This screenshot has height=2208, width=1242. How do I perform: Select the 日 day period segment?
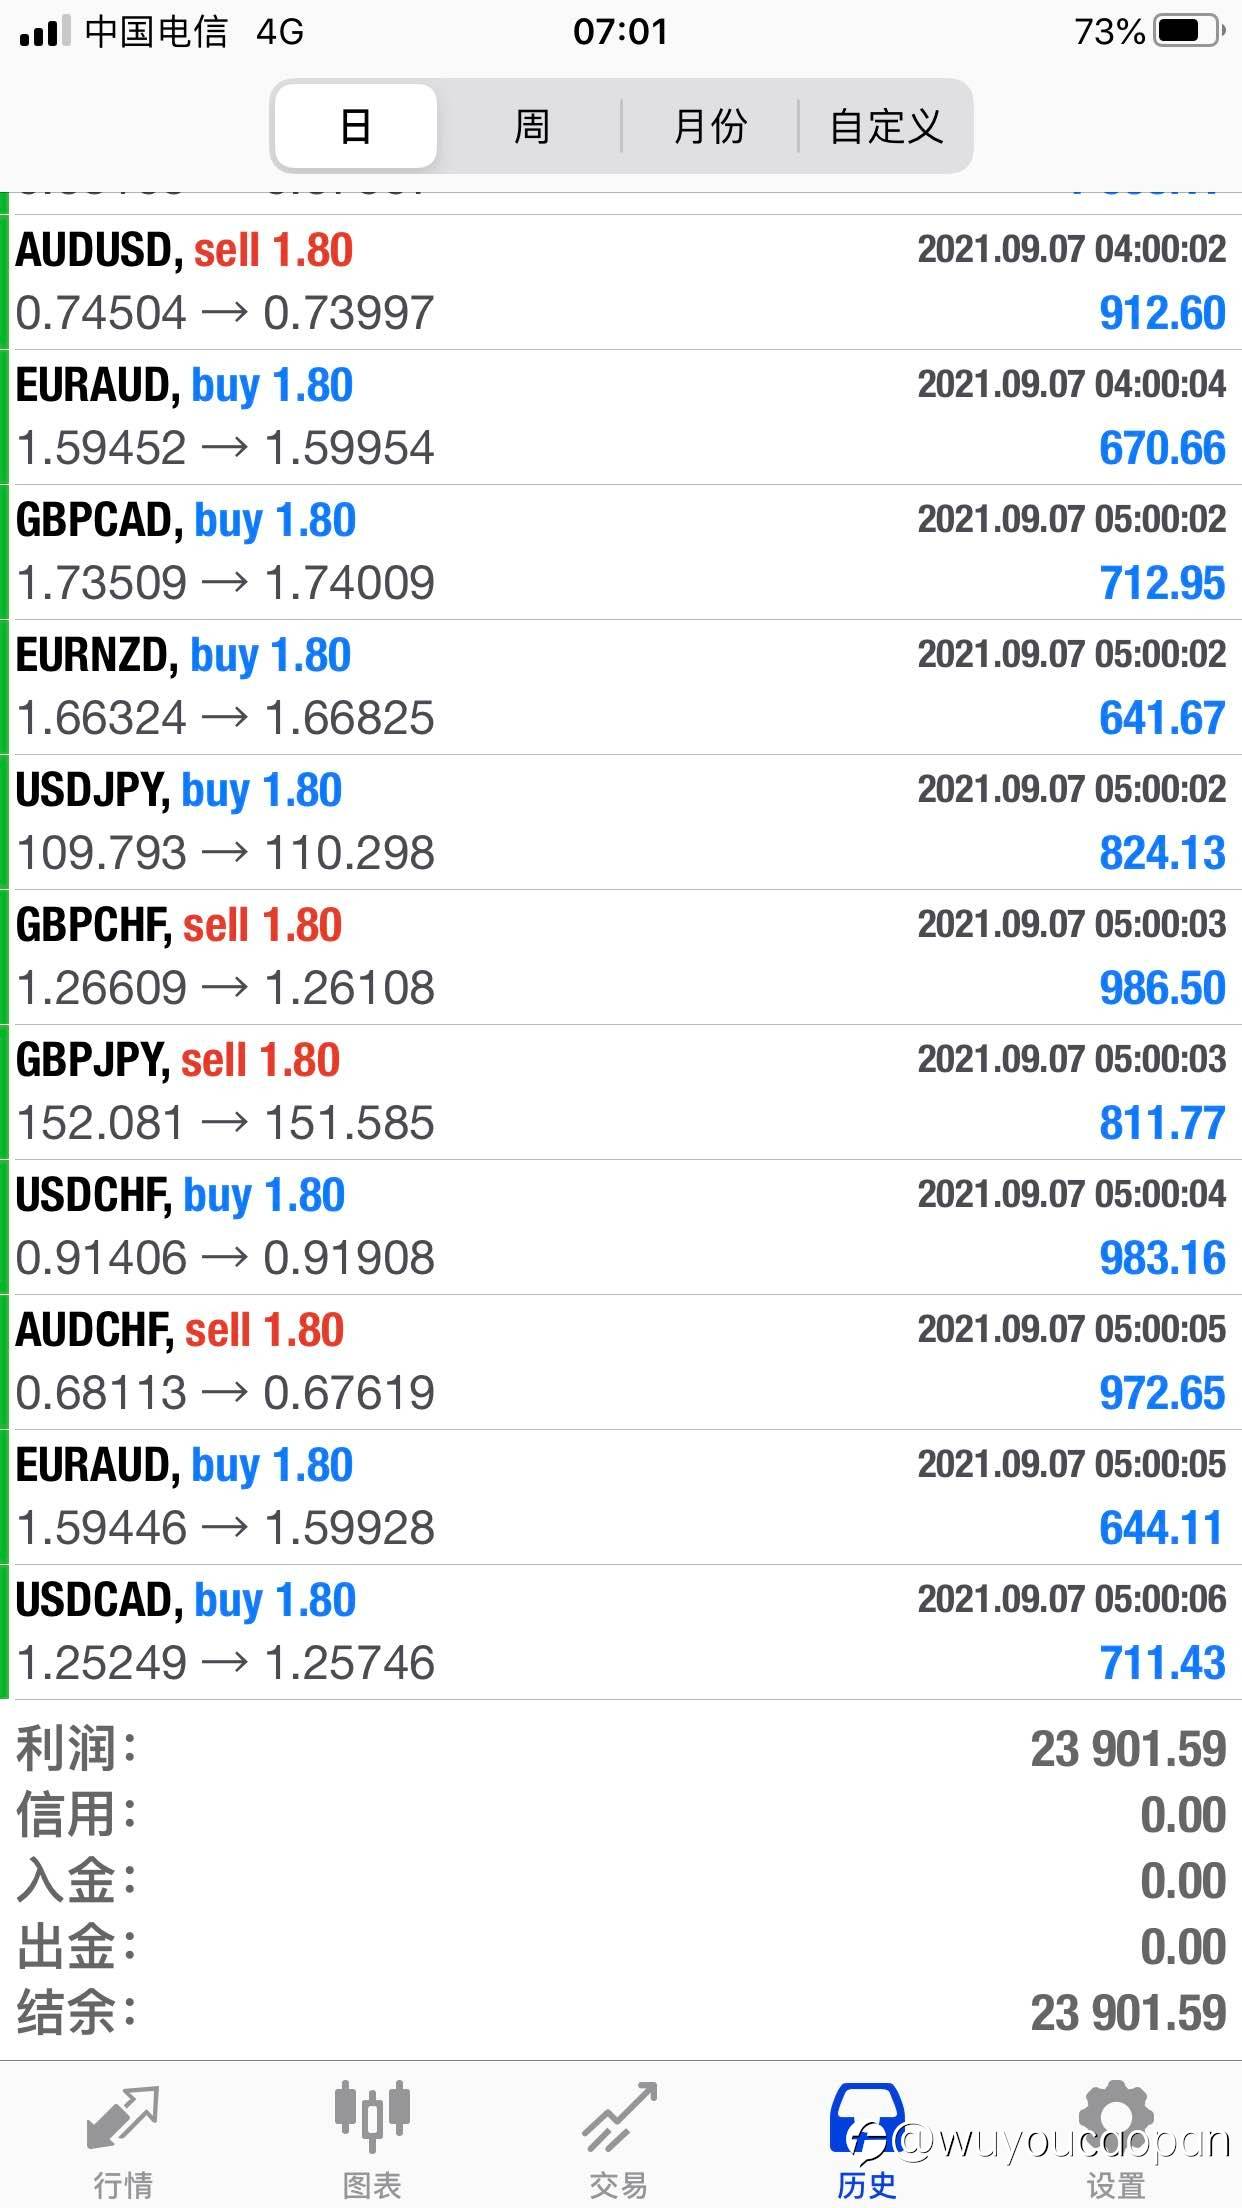356,127
